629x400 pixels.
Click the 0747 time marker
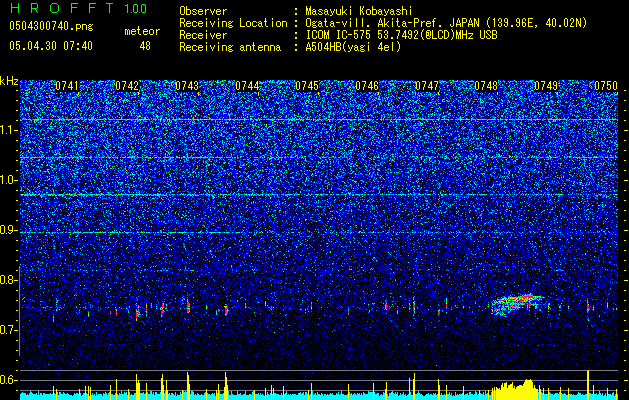coord(427,86)
